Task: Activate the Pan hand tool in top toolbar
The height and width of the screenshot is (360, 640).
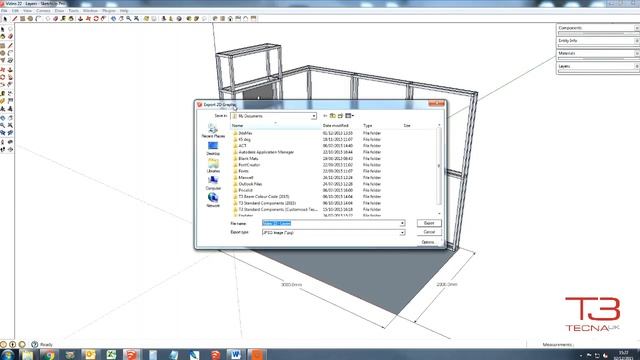Action: (121, 19)
